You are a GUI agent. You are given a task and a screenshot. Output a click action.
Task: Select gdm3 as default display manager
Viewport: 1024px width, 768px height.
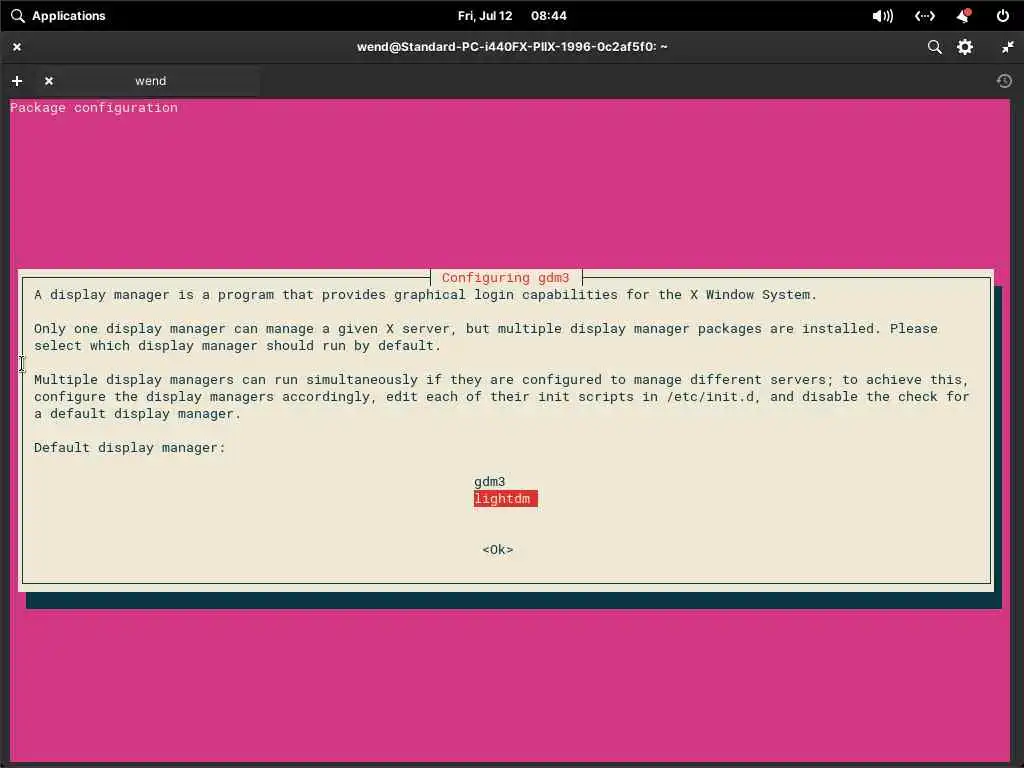tap(490, 482)
